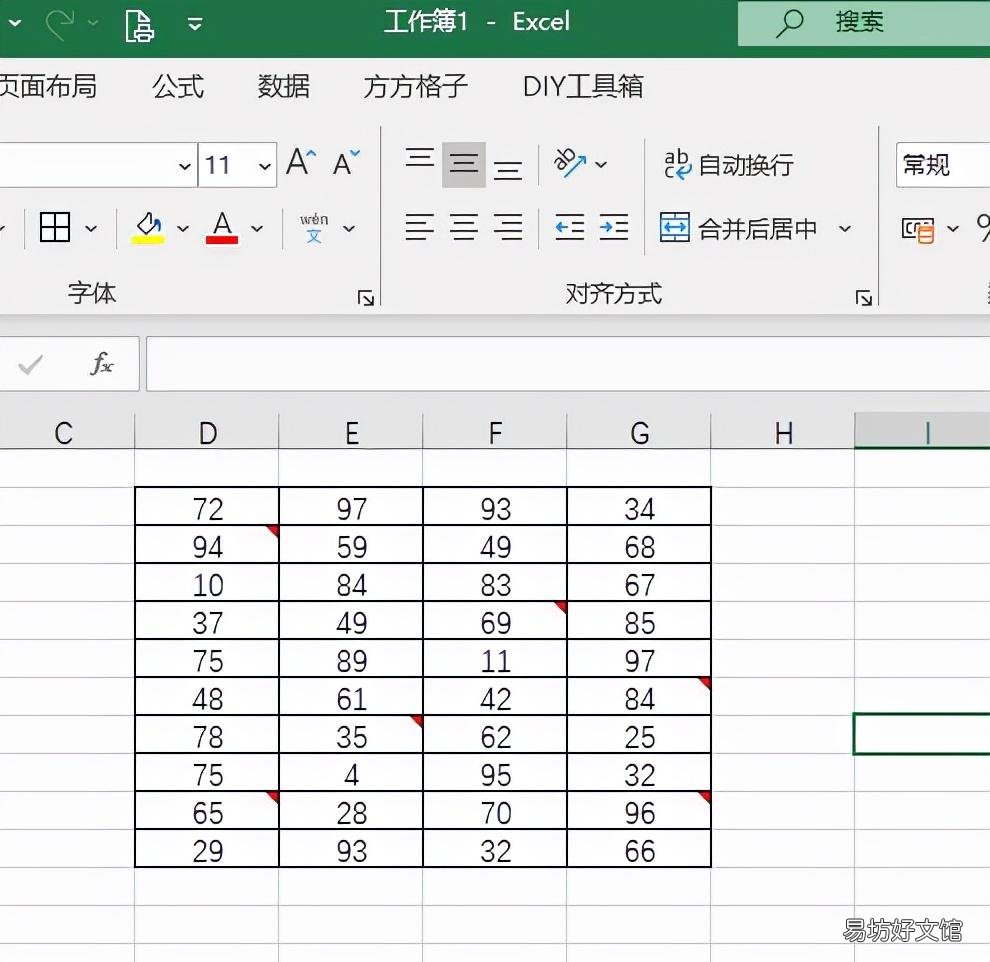
Task: Click the Redo arrow icon
Action: (61, 24)
